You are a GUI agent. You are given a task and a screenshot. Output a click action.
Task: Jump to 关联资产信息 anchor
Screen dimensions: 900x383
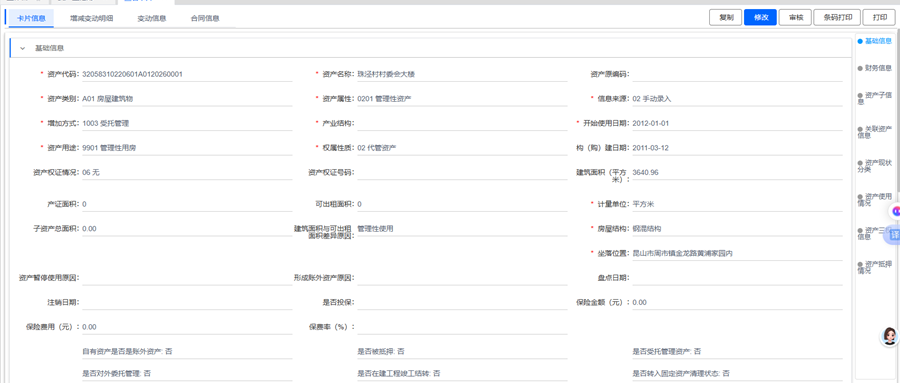[875, 132]
